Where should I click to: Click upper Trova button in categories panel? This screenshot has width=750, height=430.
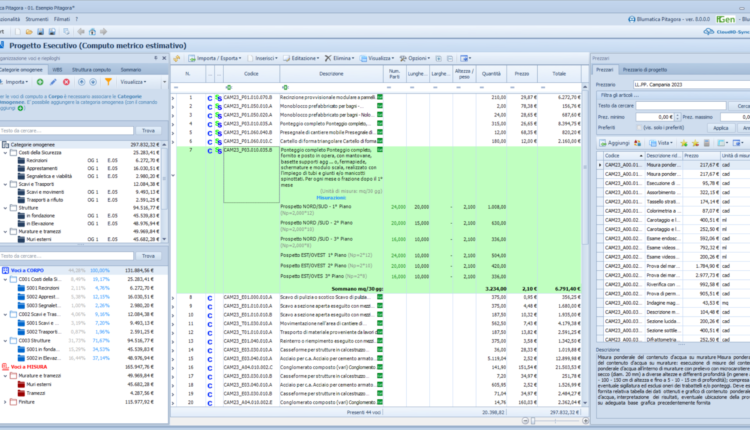pos(148,131)
